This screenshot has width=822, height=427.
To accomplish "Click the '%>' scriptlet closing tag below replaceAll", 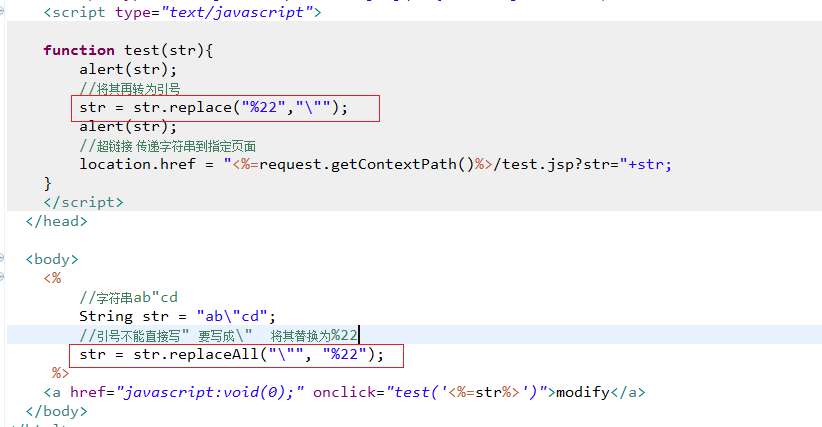I will tap(60, 373).
